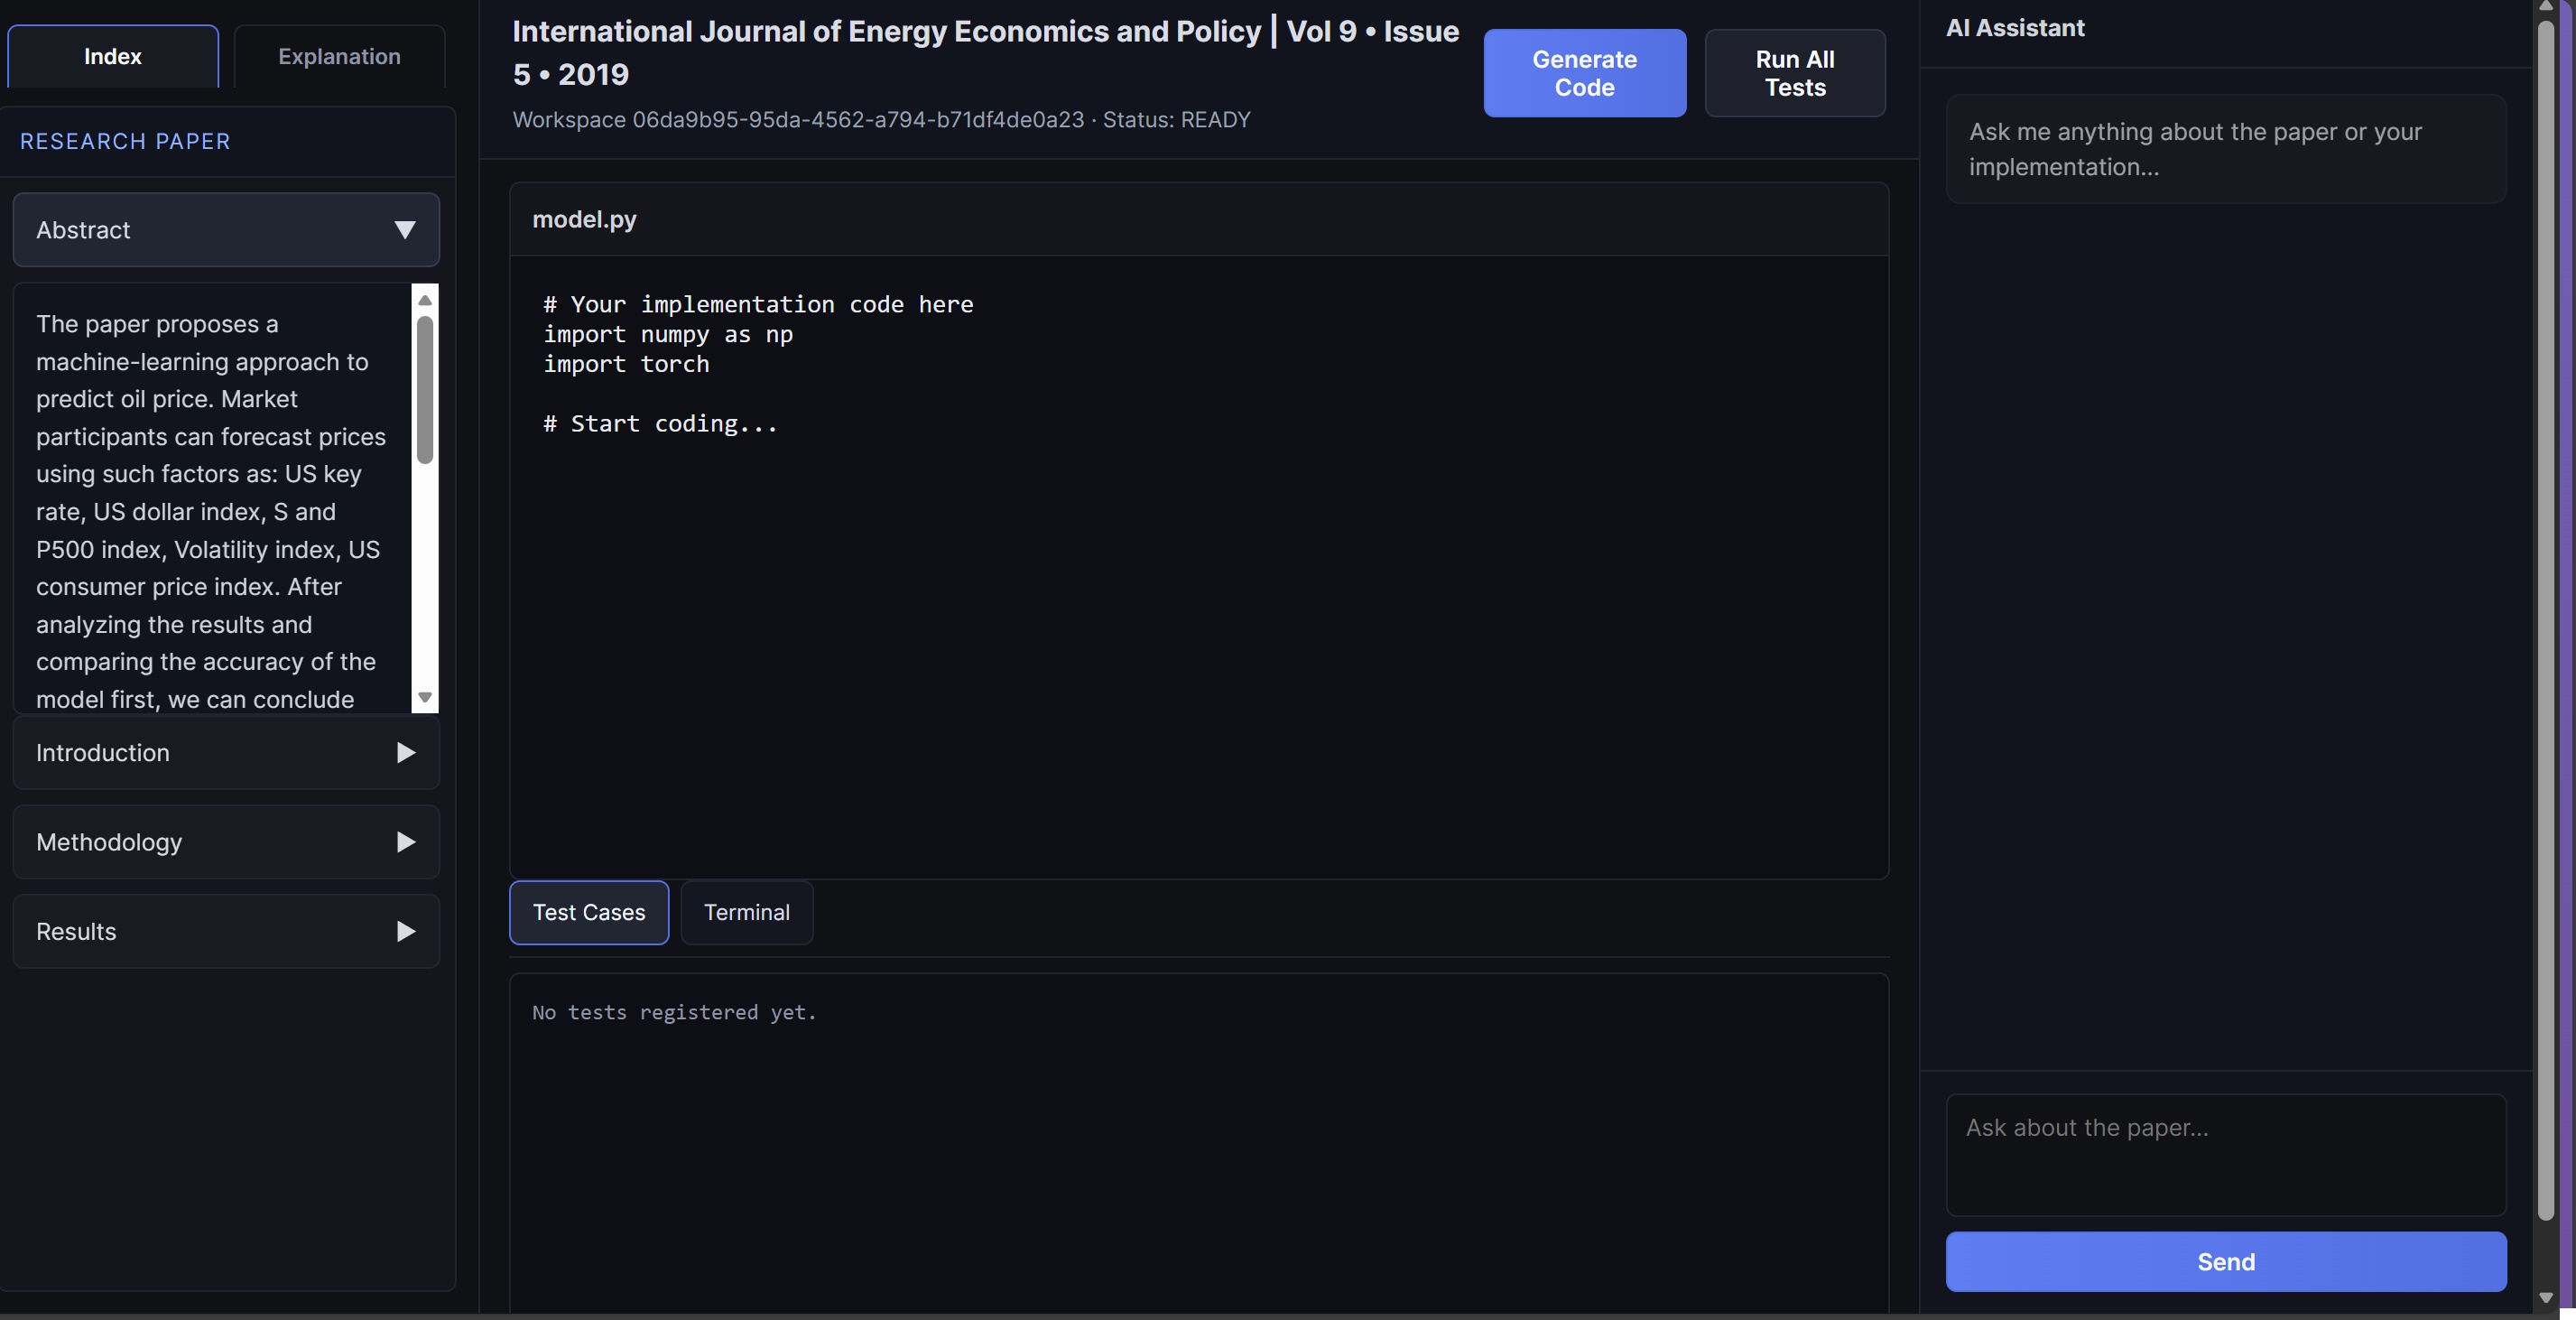The image size is (2576, 1320).
Task: Click the page scrollbar up arrow
Action: pos(2545,6)
